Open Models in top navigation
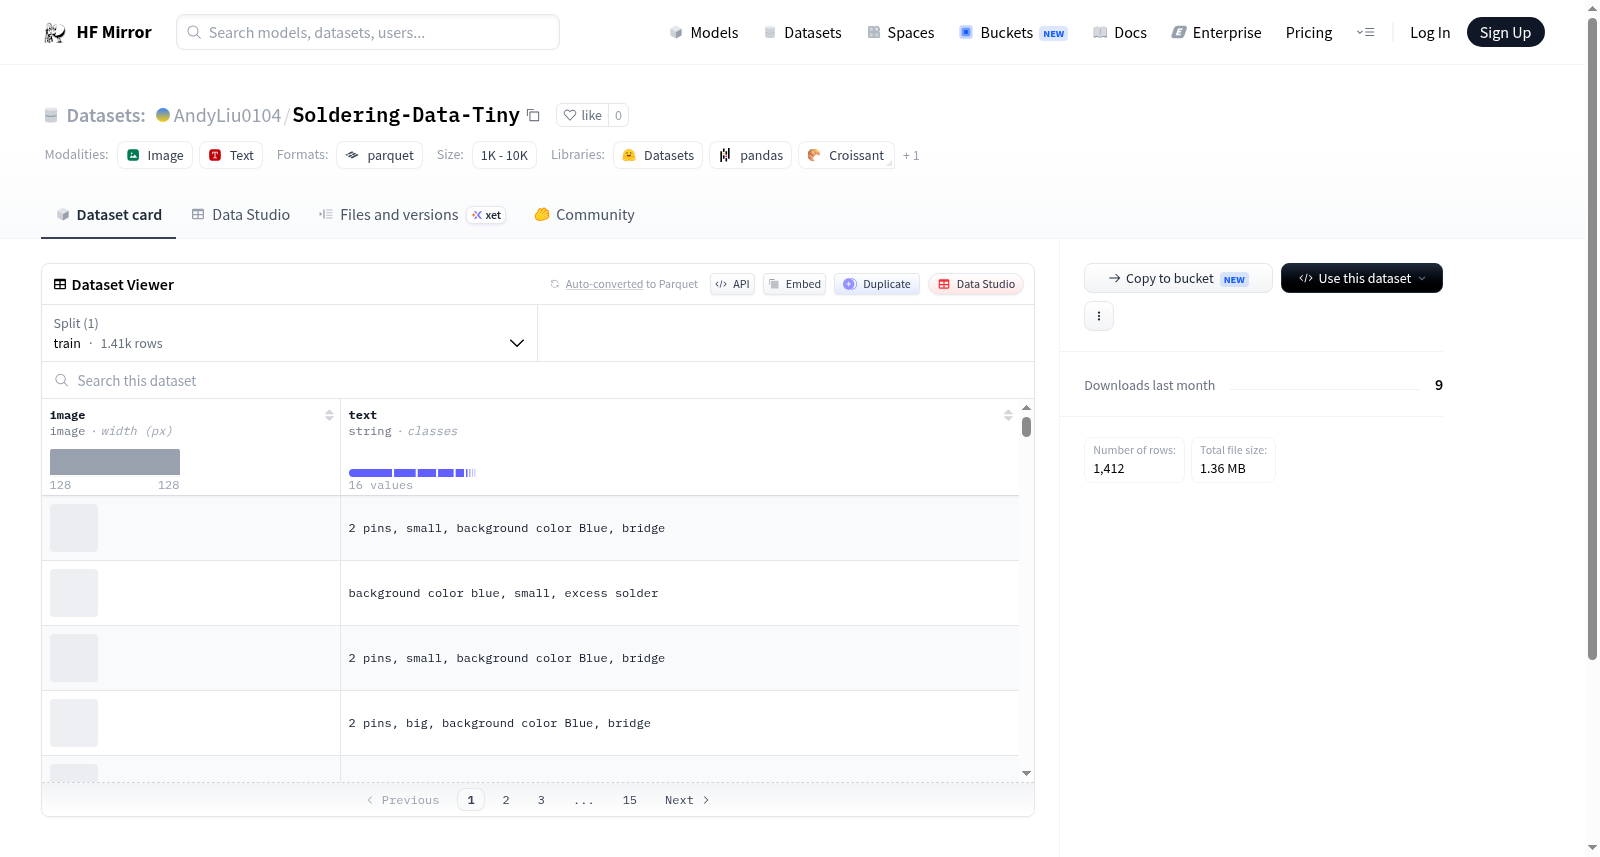Screen dimensions: 1600x857 pyautogui.click(x=704, y=33)
